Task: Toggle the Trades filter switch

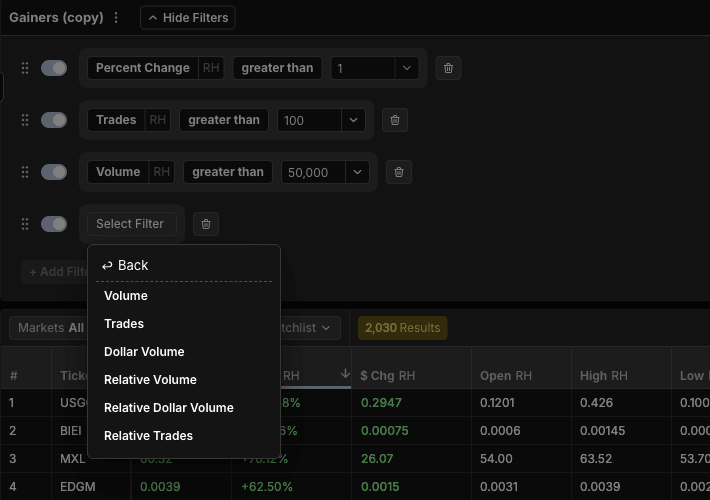Action: coord(54,120)
